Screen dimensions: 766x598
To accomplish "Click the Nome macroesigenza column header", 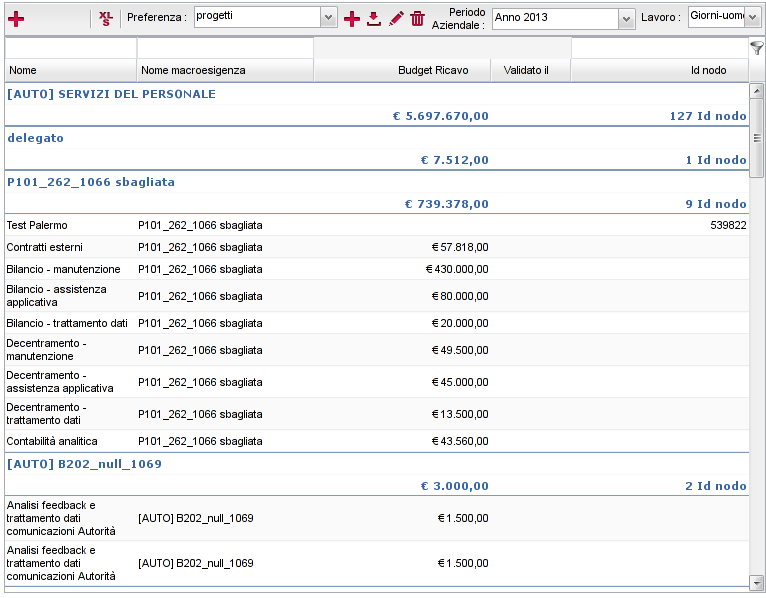I will click(x=224, y=70).
